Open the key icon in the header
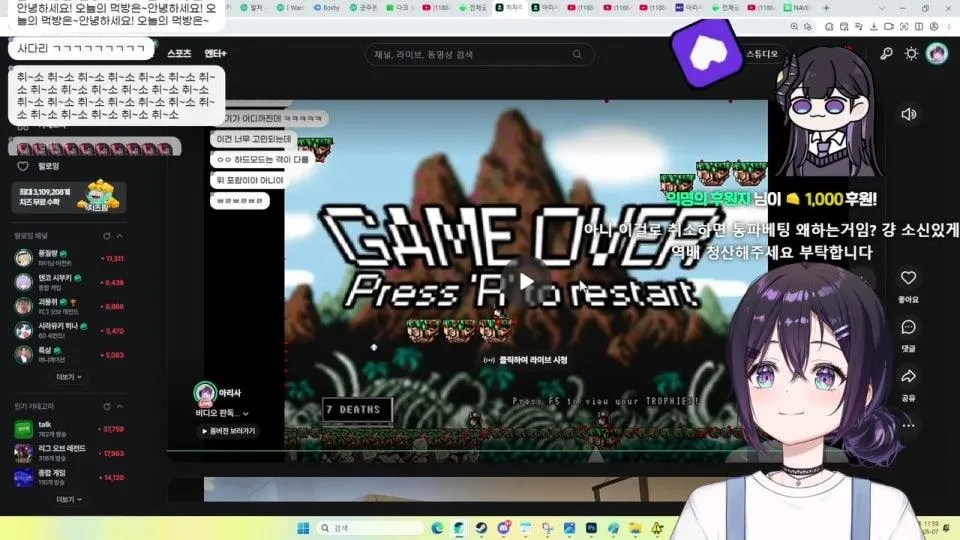The image size is (960, 540). [886, 54]
